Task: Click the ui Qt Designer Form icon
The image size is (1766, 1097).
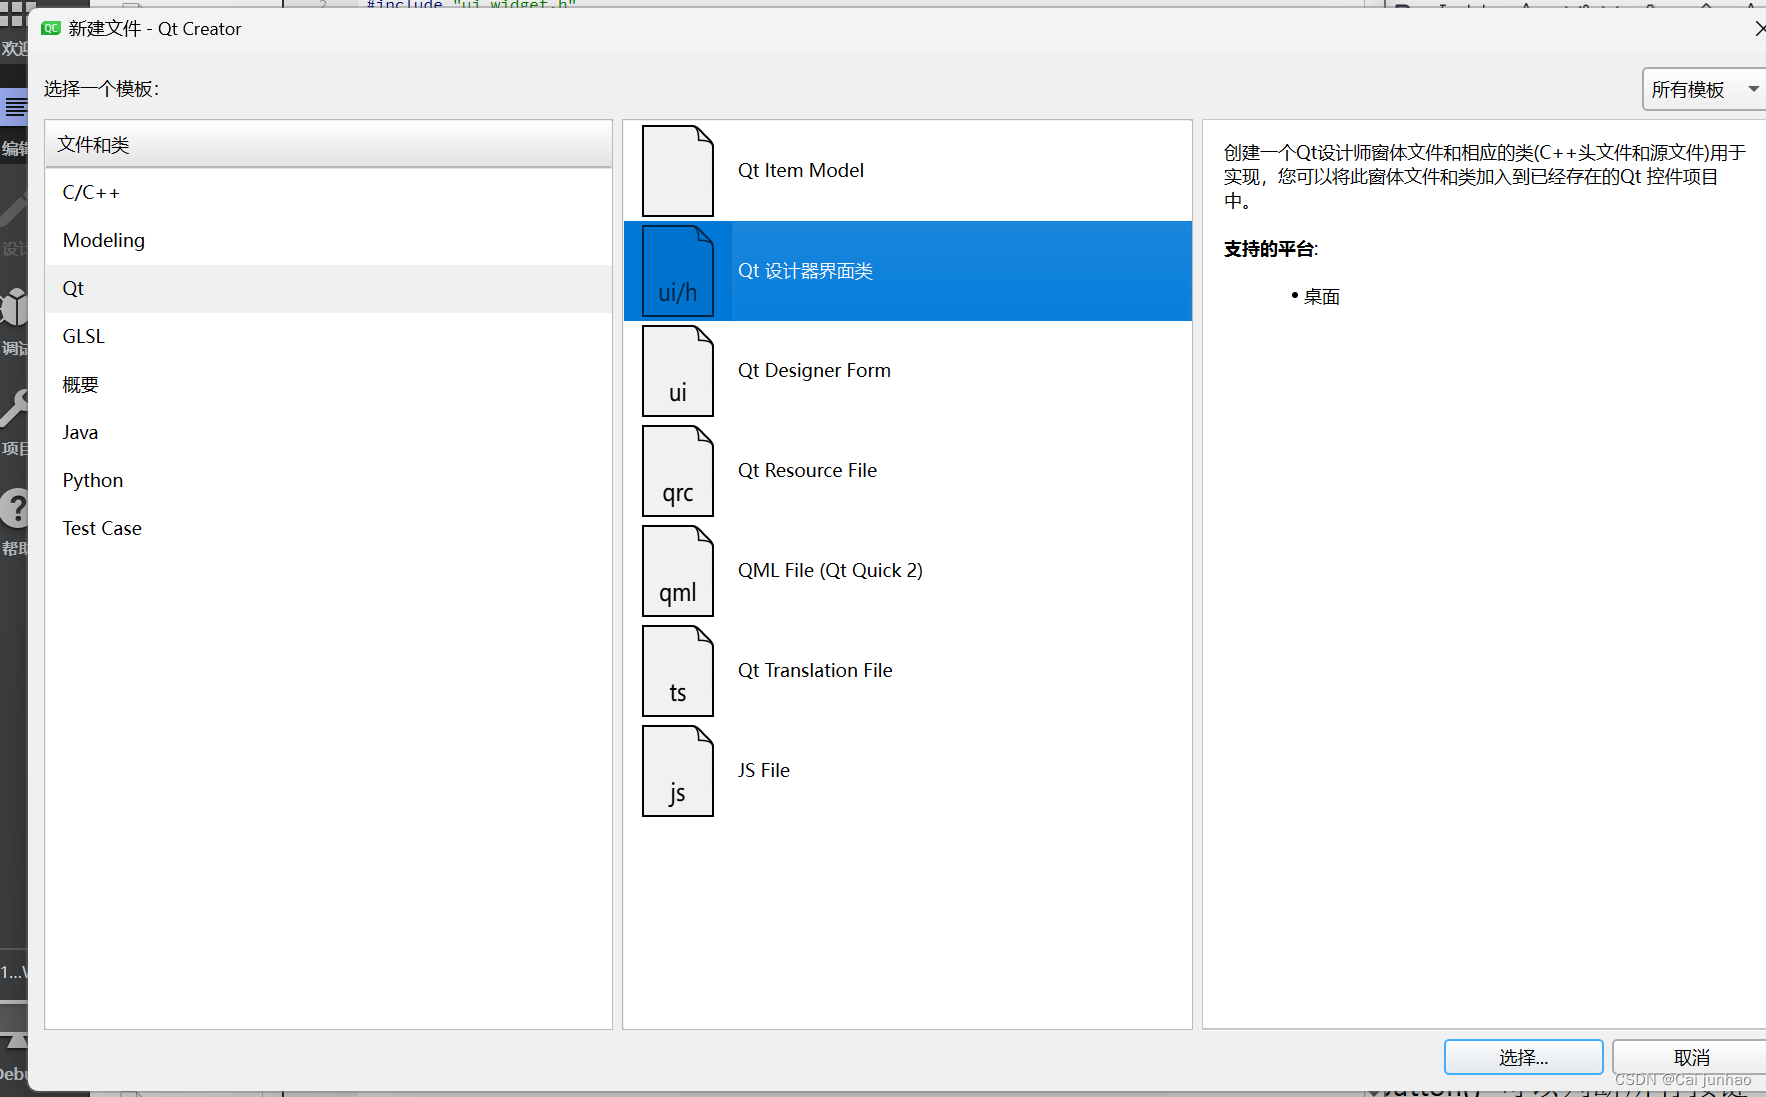Action: [x=678, y=371]
